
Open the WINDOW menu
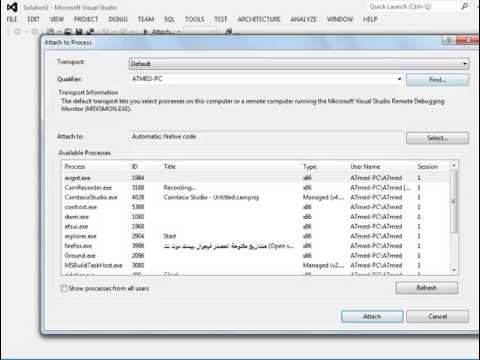pyautogui.click(x=340, y=19)
